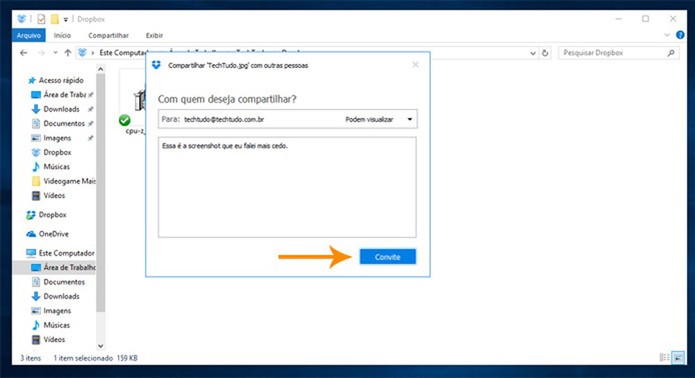Go up one folder level
Viewport: 695px width, 378px height.
pos(68,53)
